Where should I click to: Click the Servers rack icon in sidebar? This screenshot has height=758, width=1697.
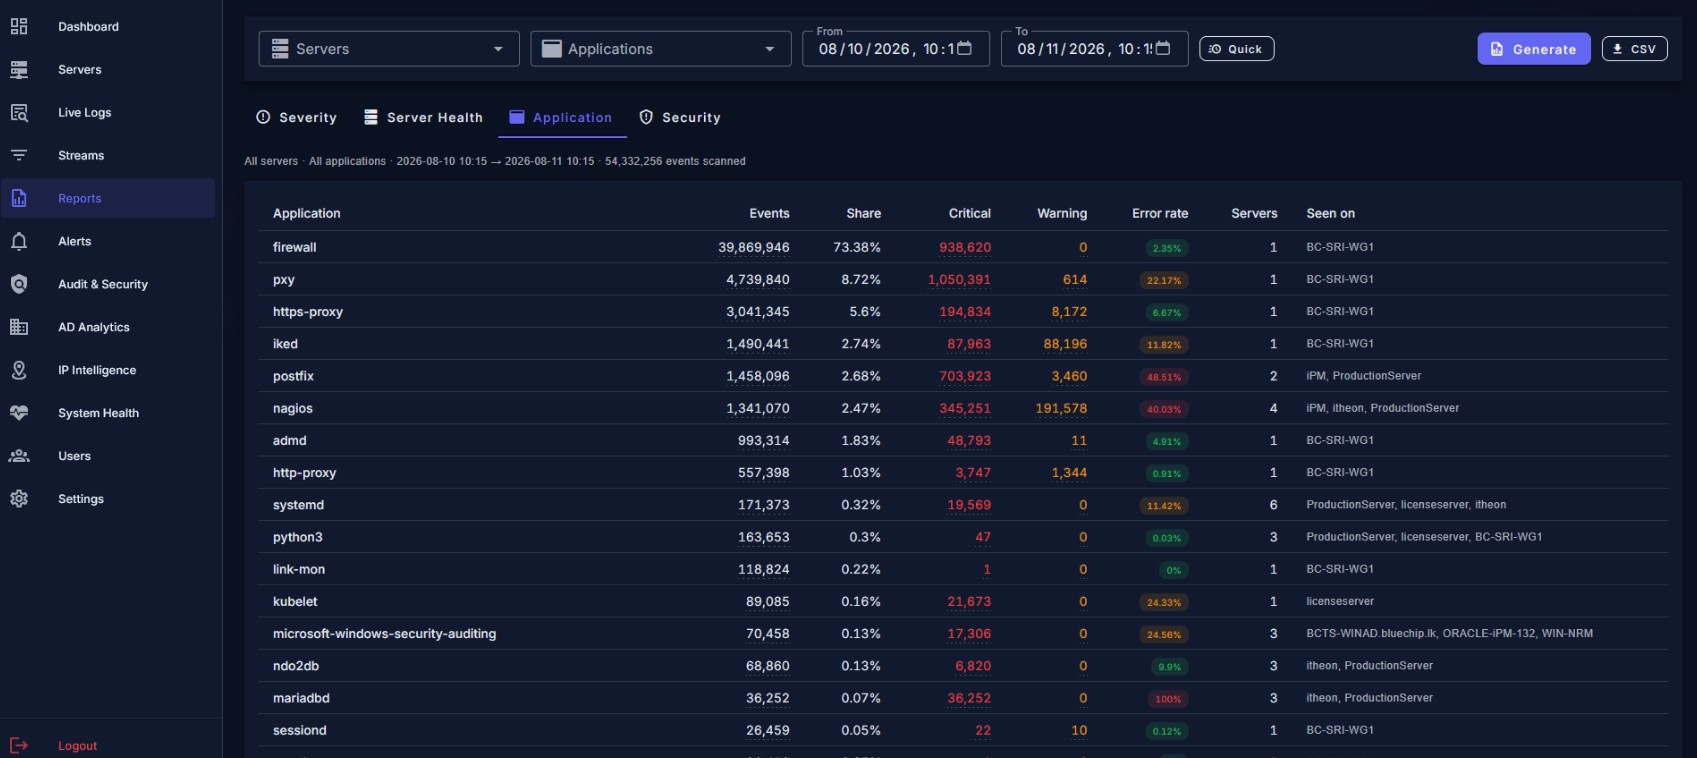(19, 70)
